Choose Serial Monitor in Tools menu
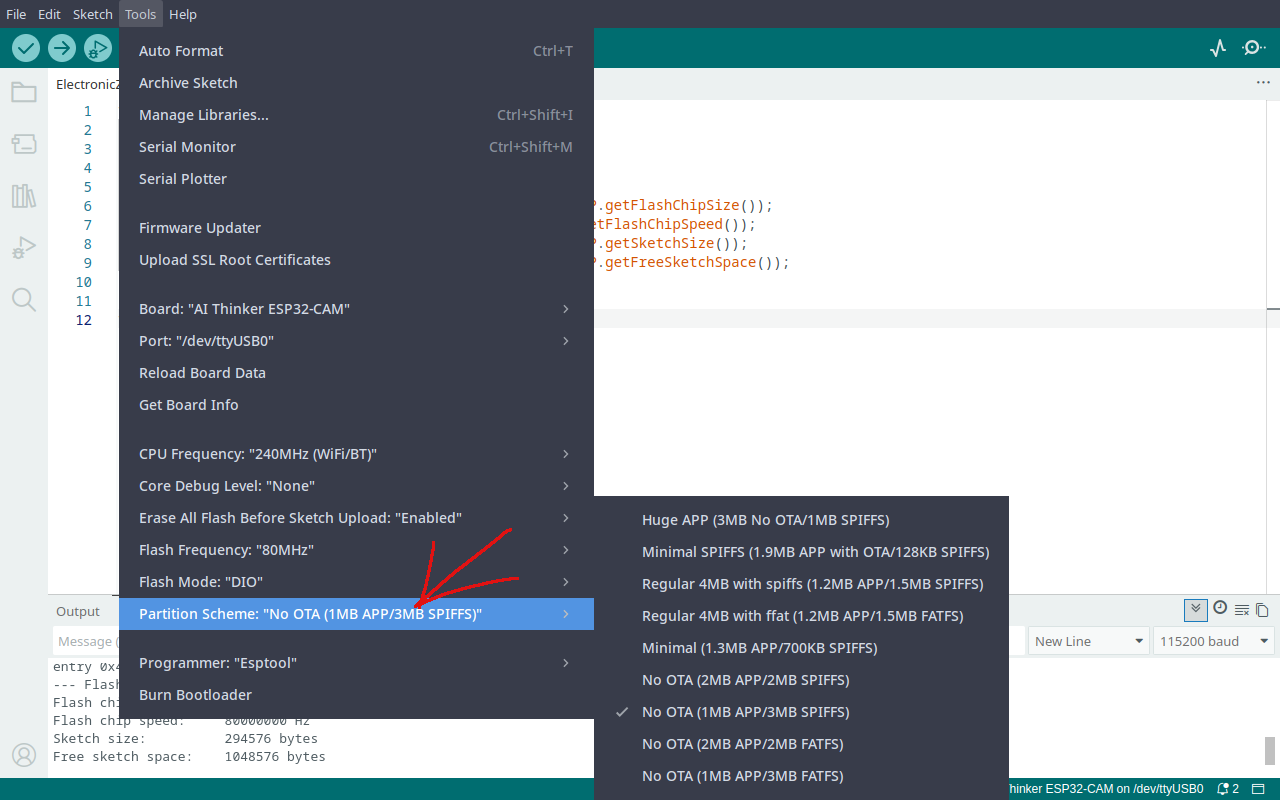Viewport: 1280px width, 800px height. [x=356, y=147]
